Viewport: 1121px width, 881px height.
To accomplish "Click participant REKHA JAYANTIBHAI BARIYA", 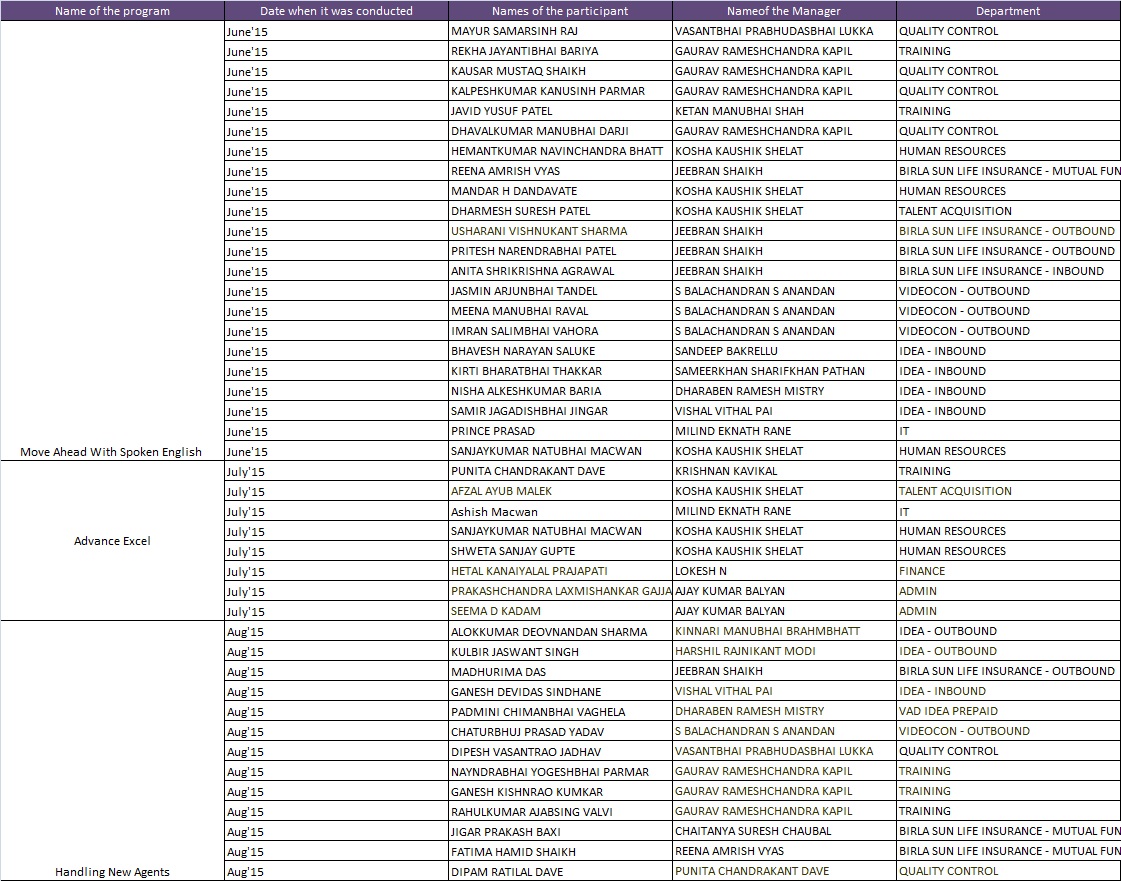I will 560,51.
